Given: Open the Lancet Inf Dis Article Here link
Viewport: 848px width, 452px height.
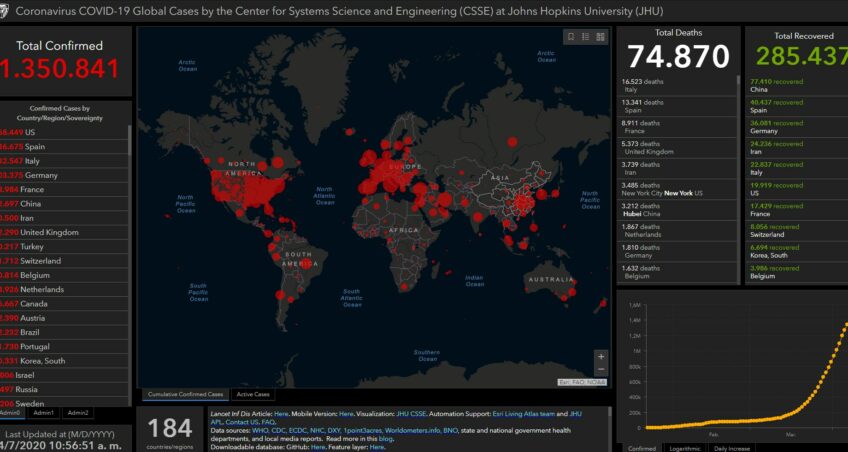Looking at the screenshot, I should click(x=281, y=414).
